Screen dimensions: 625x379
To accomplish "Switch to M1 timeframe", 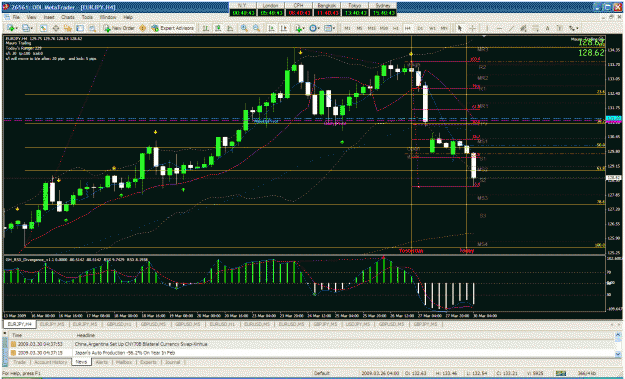I will pos(348,28).
